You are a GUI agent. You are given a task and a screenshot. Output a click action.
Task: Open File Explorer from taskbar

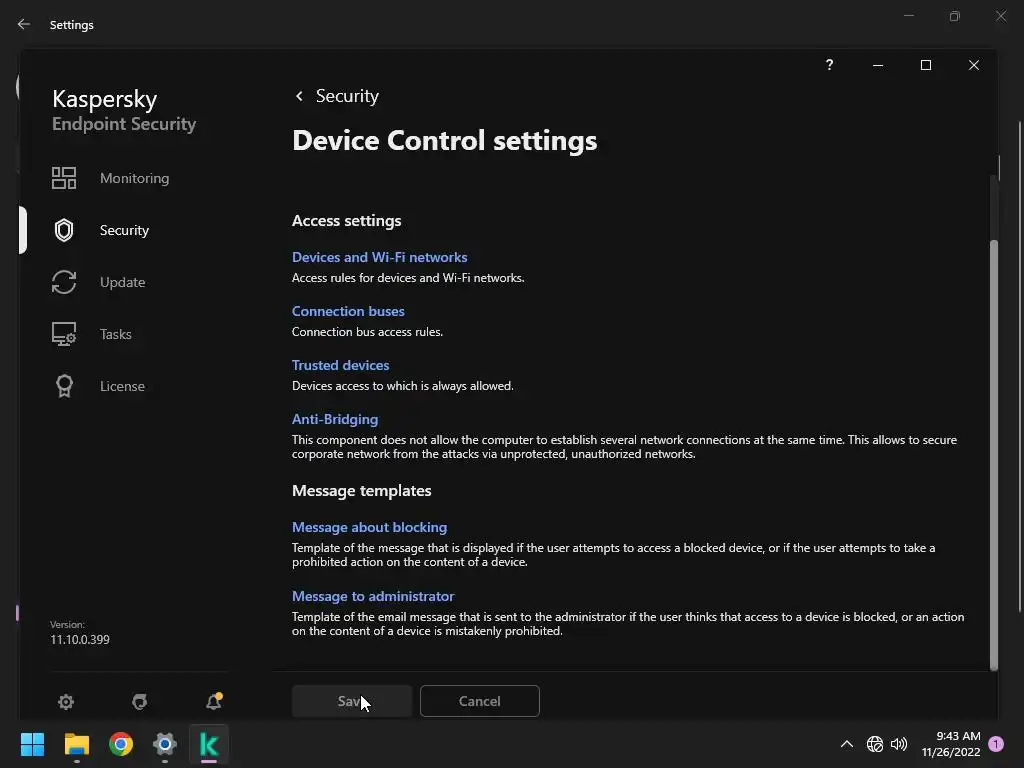coord(76,744)
